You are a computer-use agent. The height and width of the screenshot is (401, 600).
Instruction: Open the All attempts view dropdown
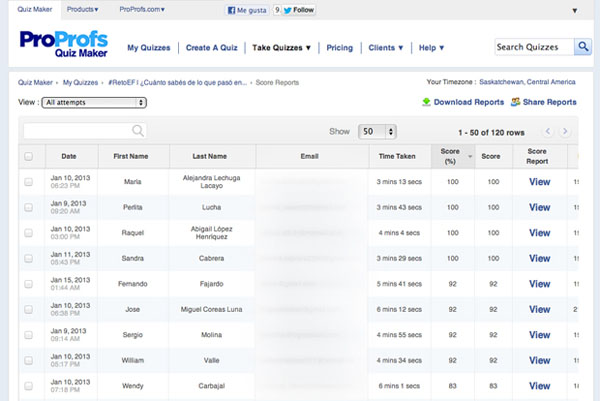pos(94,103)
